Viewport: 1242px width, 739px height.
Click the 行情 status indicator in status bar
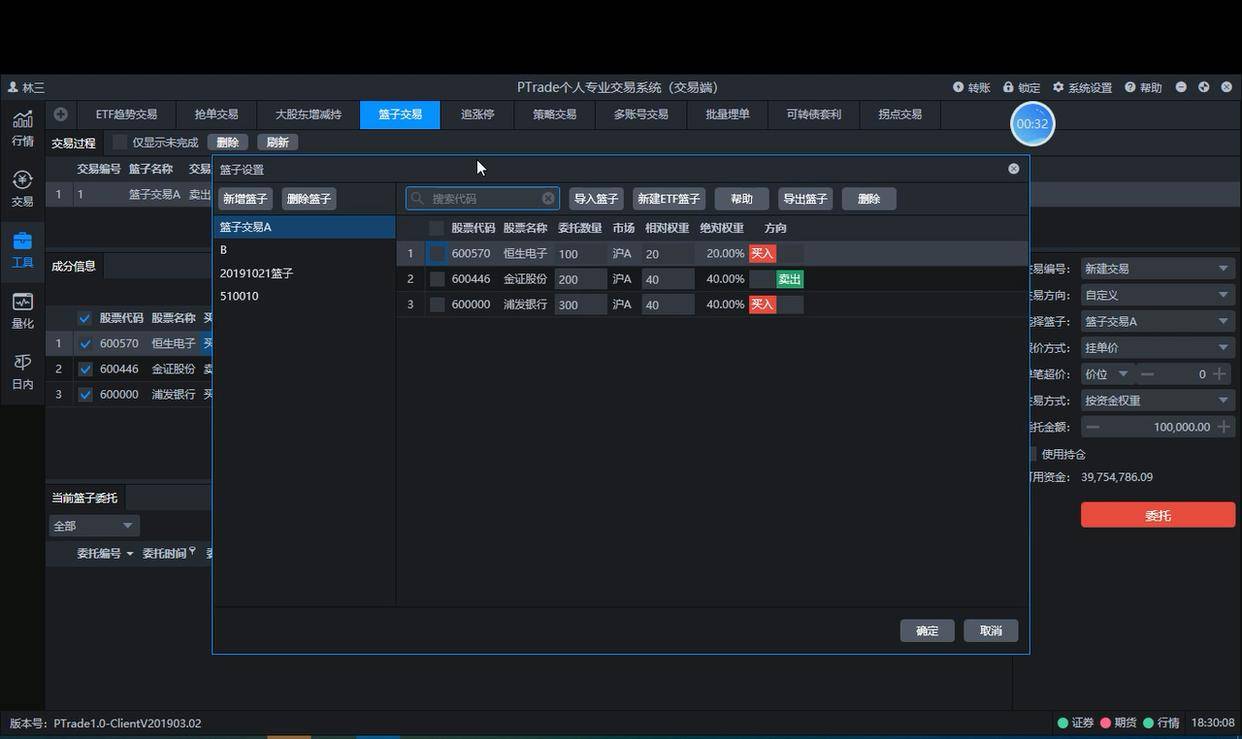click(1148, 722)
